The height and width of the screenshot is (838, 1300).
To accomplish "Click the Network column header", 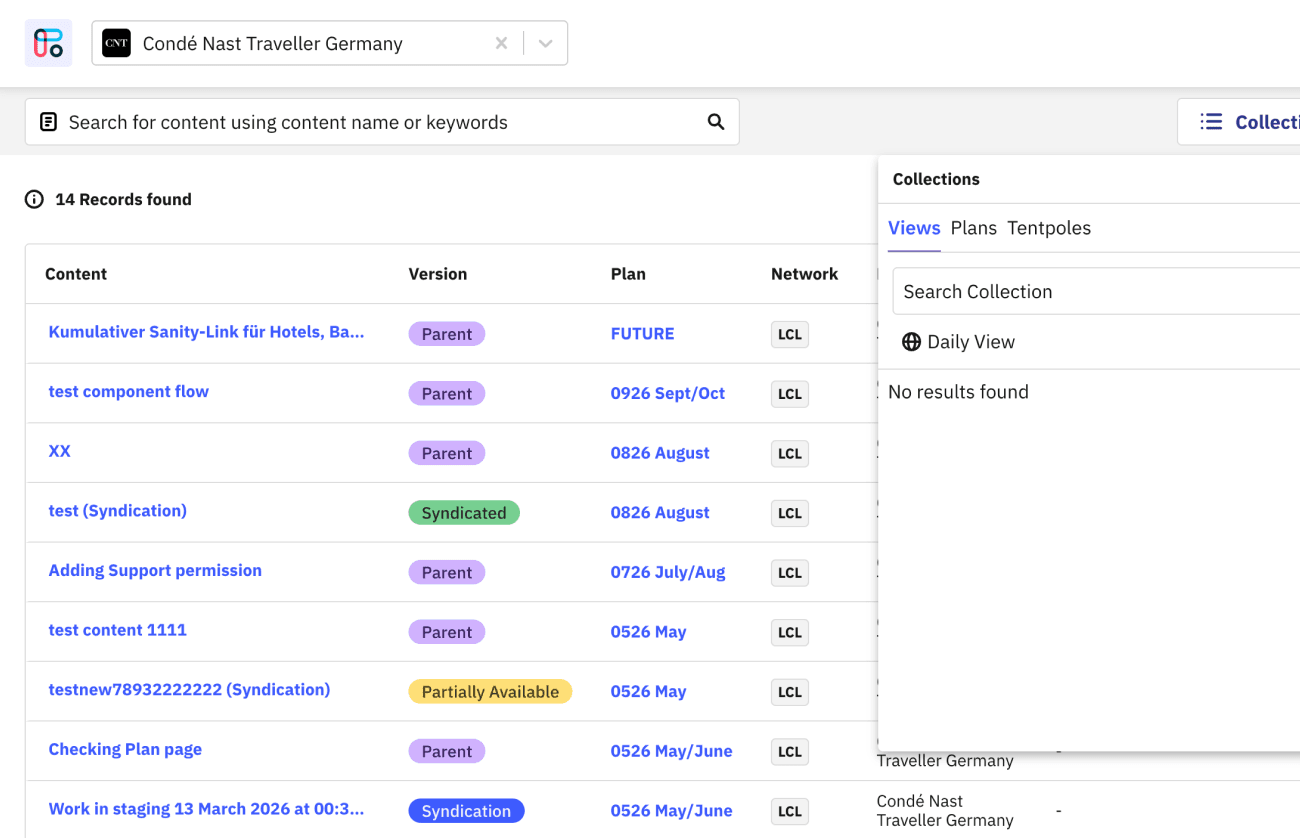I will [804, 274].
